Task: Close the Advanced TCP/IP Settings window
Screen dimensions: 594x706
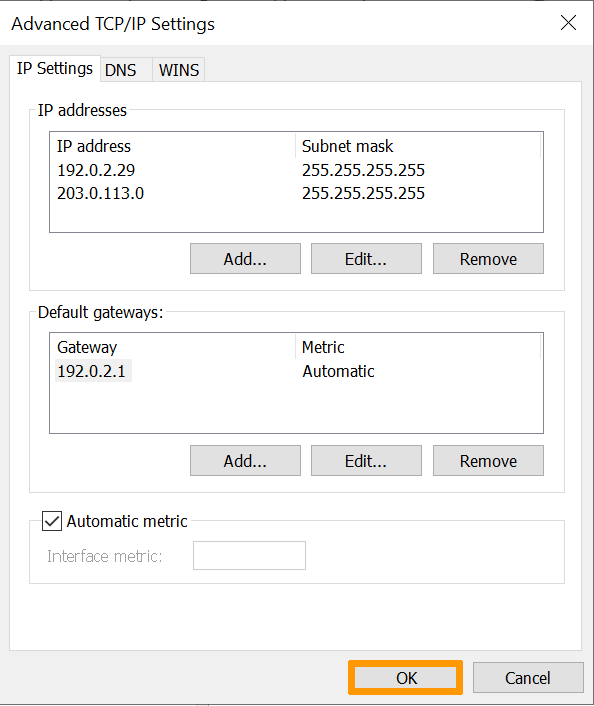Action: click(x=568, y=23)
